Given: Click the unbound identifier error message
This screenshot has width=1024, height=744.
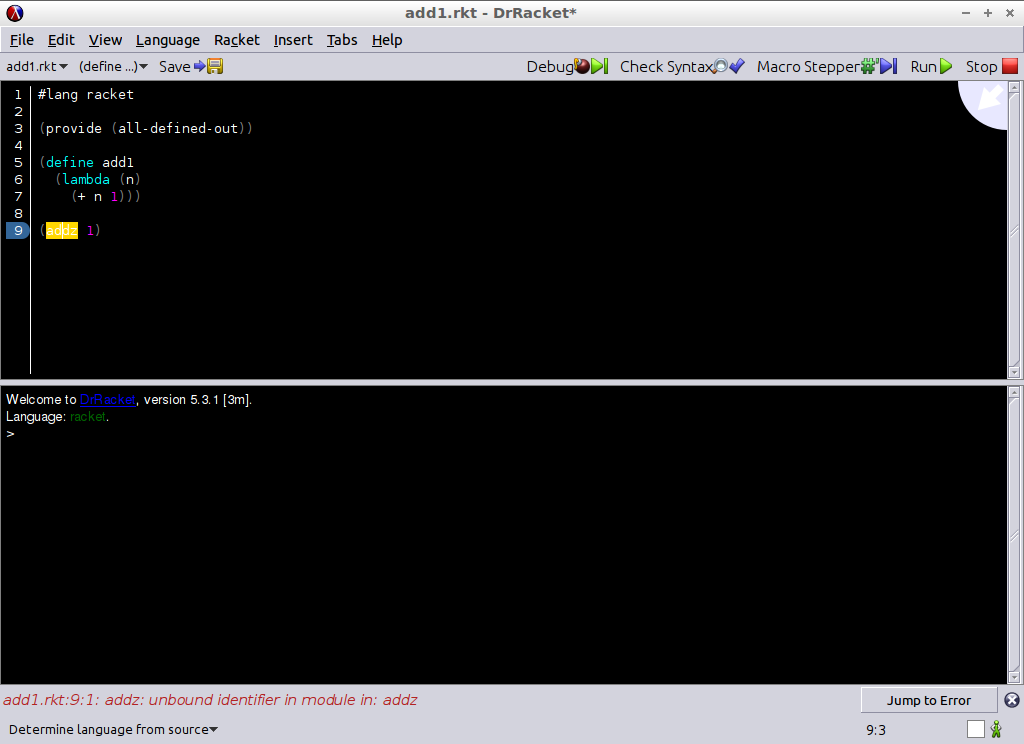Looking at the screenshot, I should pyautogui.click(x=210, y=700).
